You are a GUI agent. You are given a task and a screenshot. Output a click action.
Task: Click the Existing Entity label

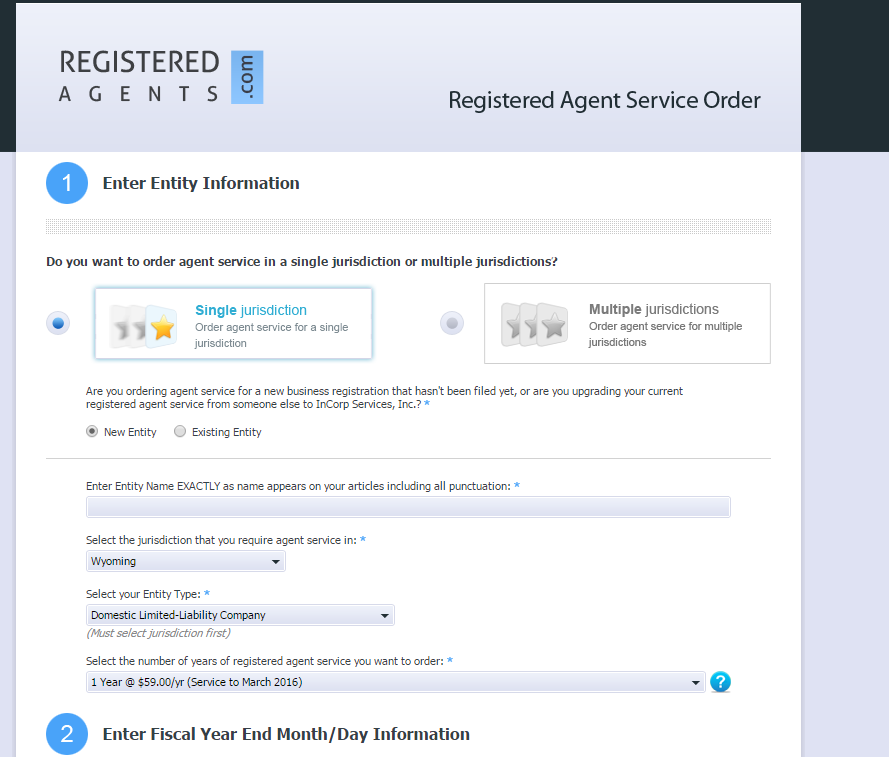[x=227, y=432]
